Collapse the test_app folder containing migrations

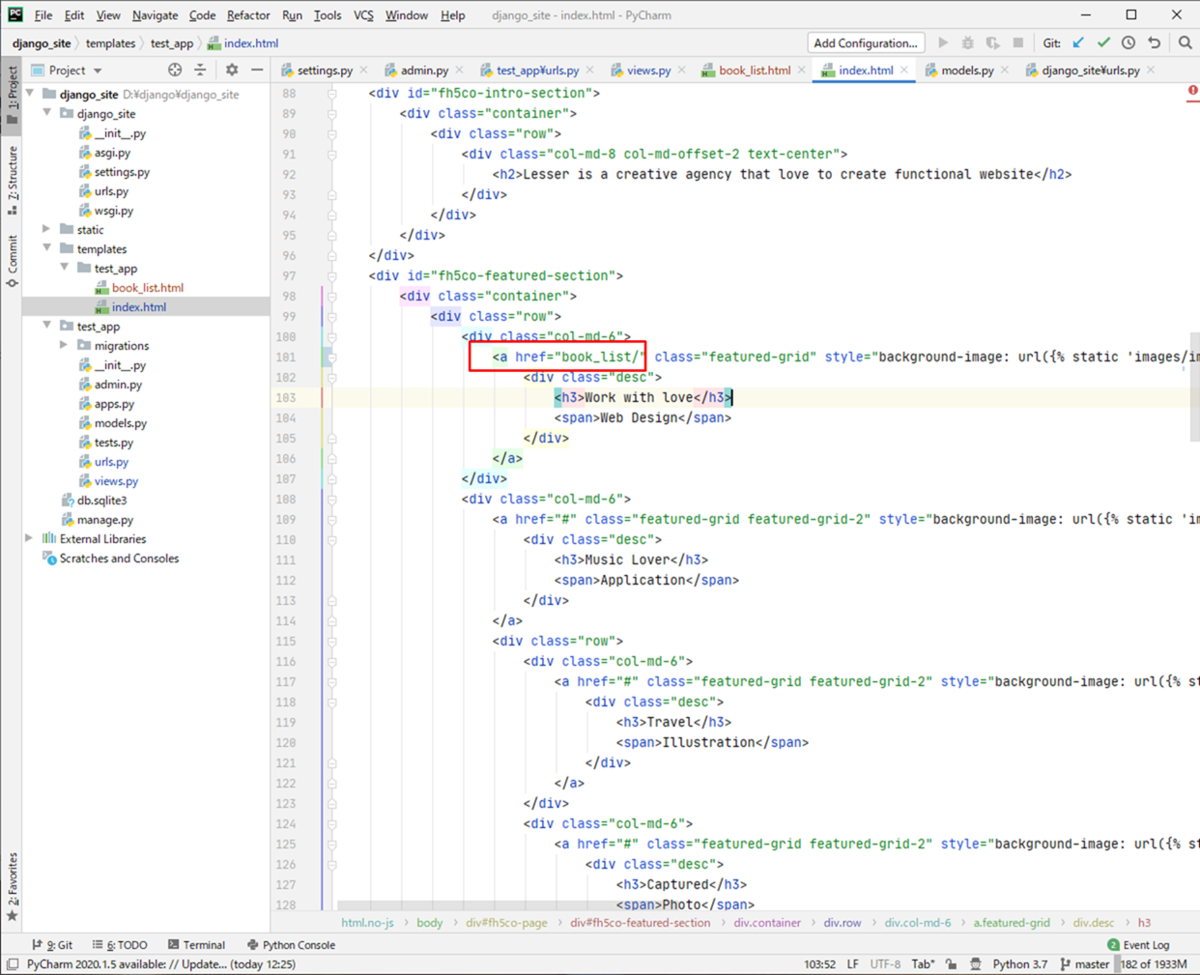[47, 327]
